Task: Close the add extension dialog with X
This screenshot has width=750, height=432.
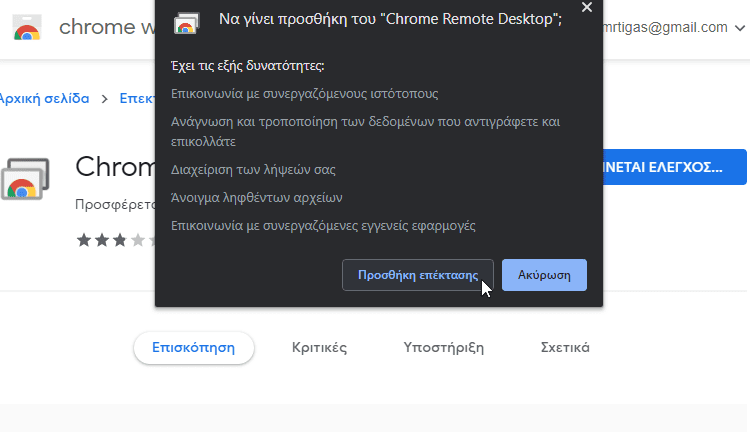Action: [x=586, y=7]
